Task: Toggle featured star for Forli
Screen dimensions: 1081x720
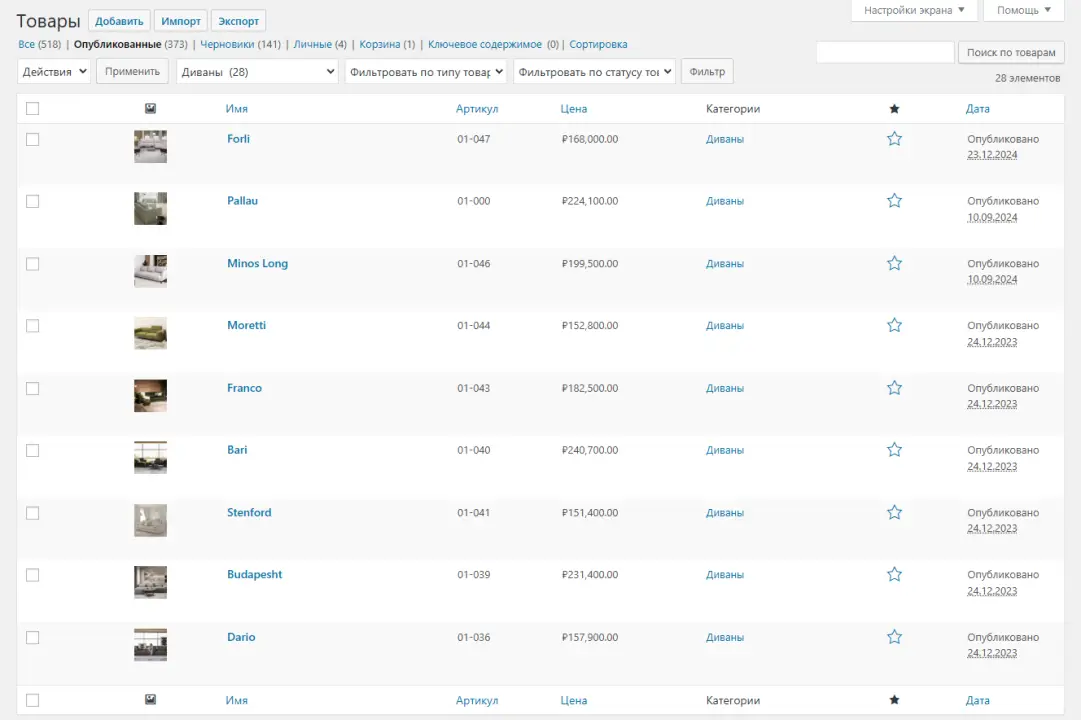Action: pos(894,139)
